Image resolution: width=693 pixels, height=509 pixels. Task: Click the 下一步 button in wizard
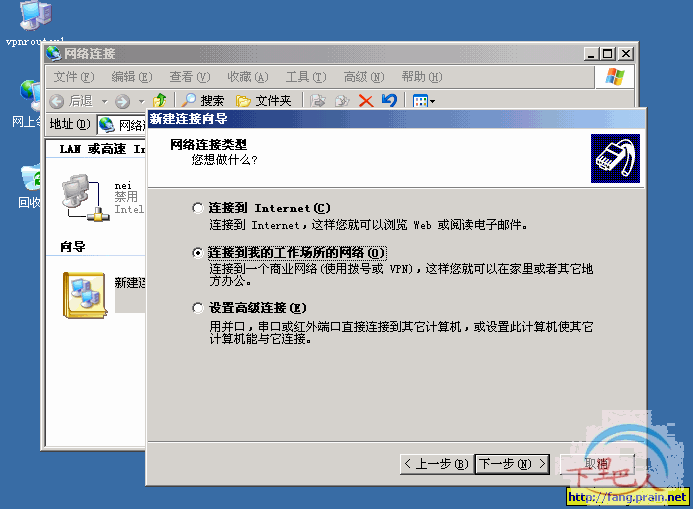click(x=512, y=464)
